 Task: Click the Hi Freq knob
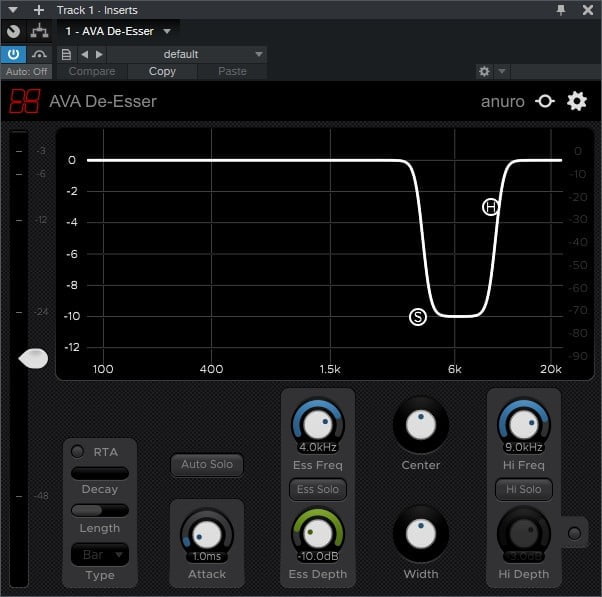click(524, 425)
